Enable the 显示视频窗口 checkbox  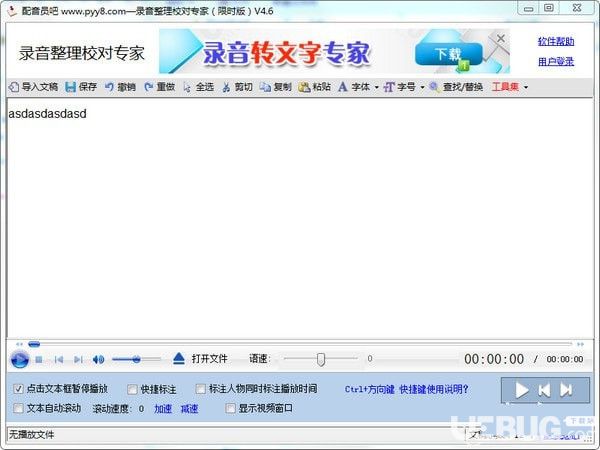(x=230, y=409)
